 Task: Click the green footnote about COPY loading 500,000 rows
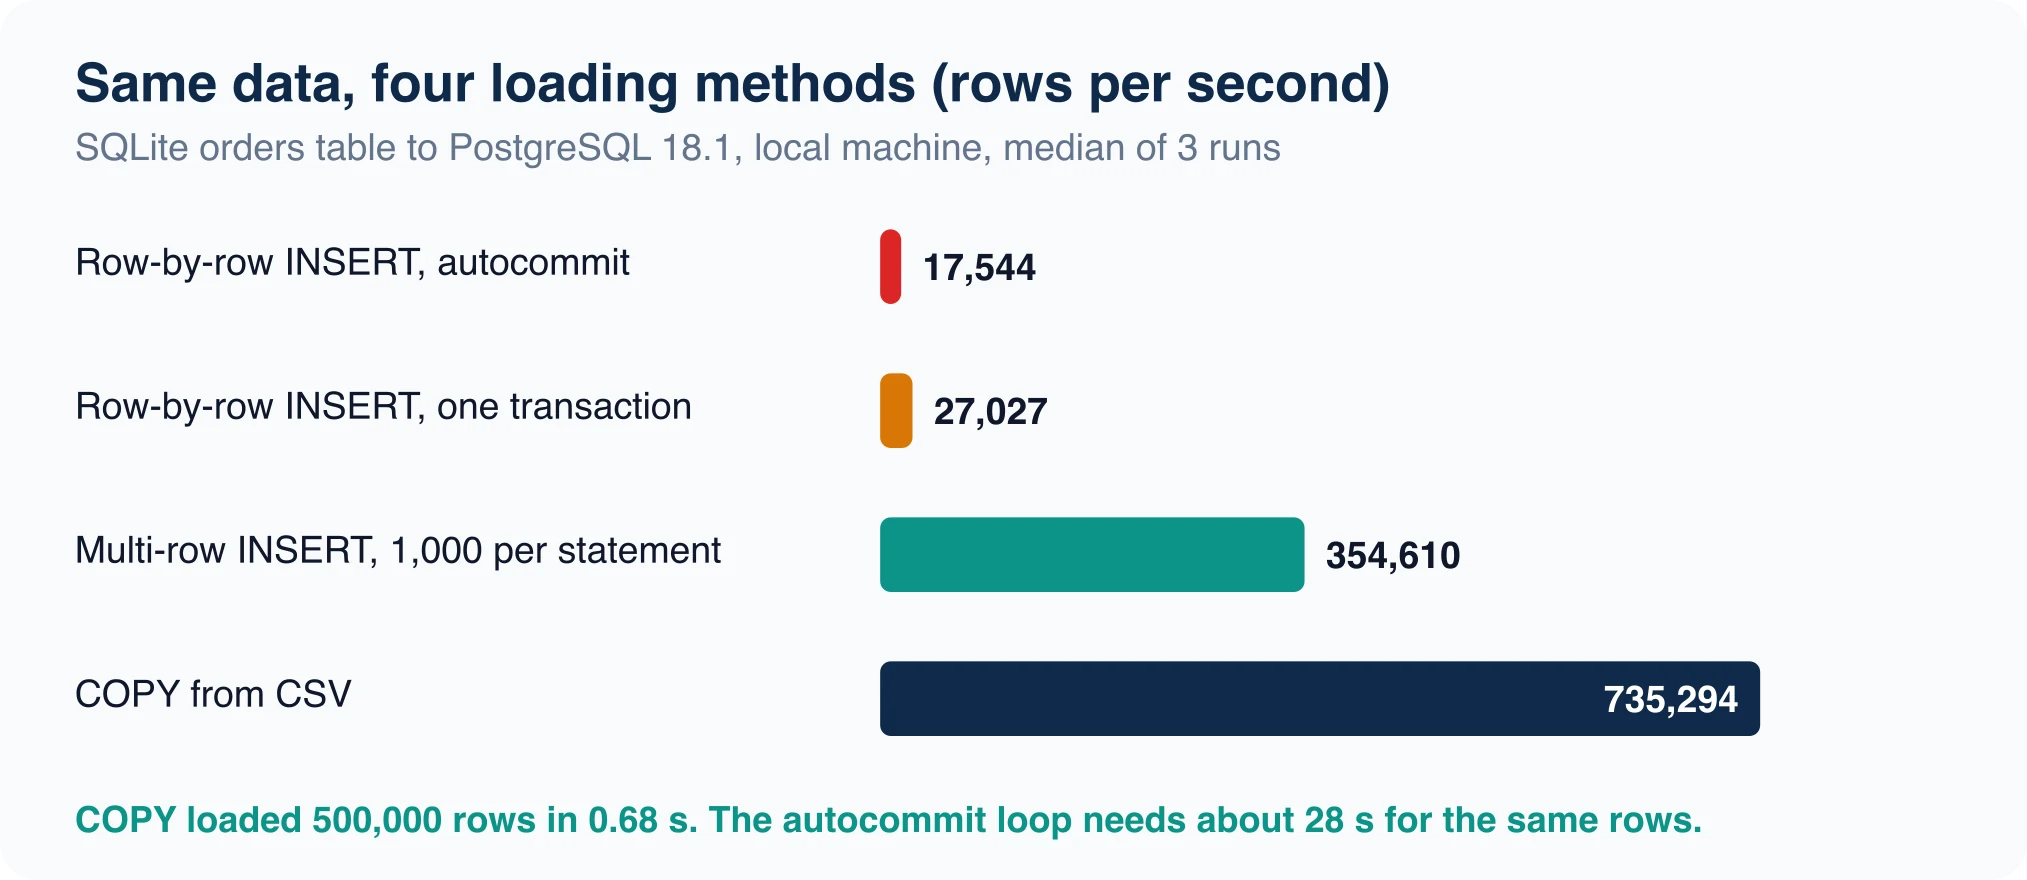click(x=888, y=821)
